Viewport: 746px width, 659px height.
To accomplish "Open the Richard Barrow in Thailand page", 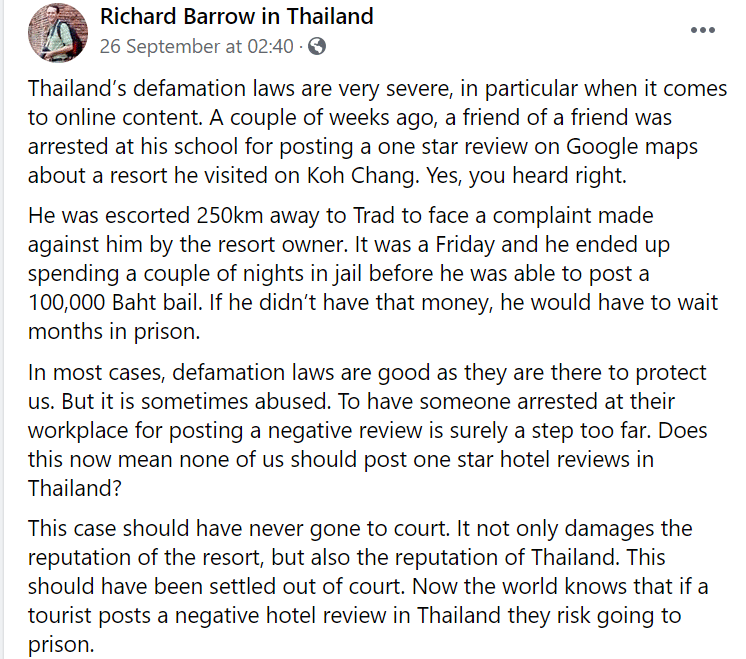I will (x=236, y=17).
